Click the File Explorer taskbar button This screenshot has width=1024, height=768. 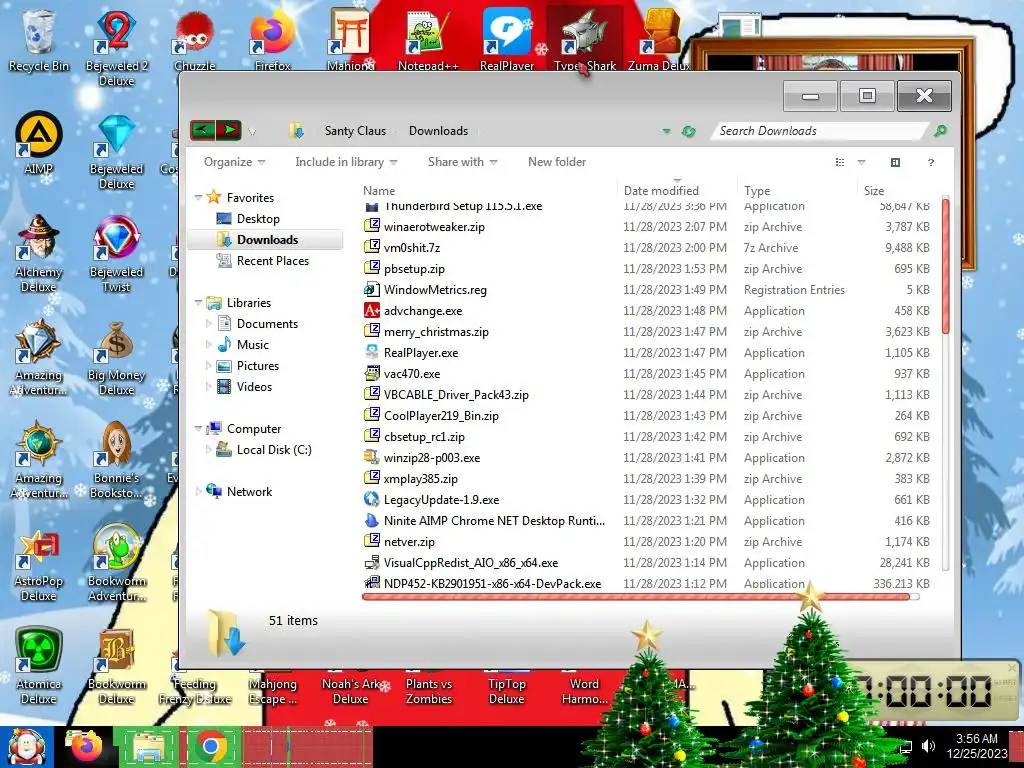coord(148,747)
